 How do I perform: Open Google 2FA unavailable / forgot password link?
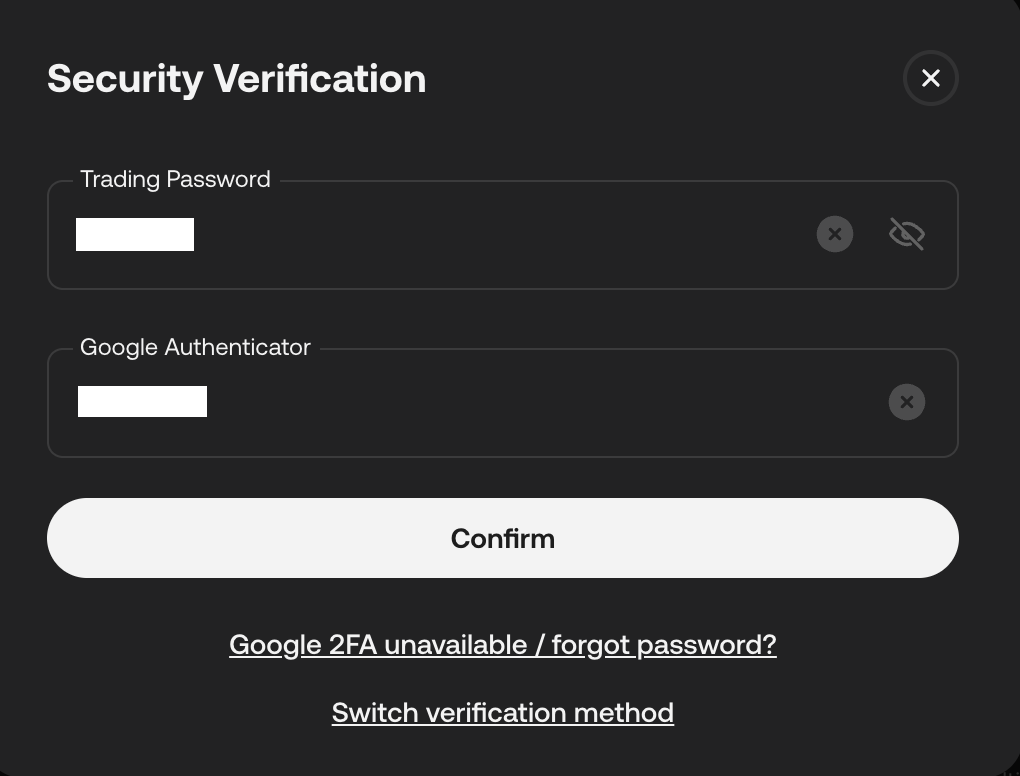point(503,645)
